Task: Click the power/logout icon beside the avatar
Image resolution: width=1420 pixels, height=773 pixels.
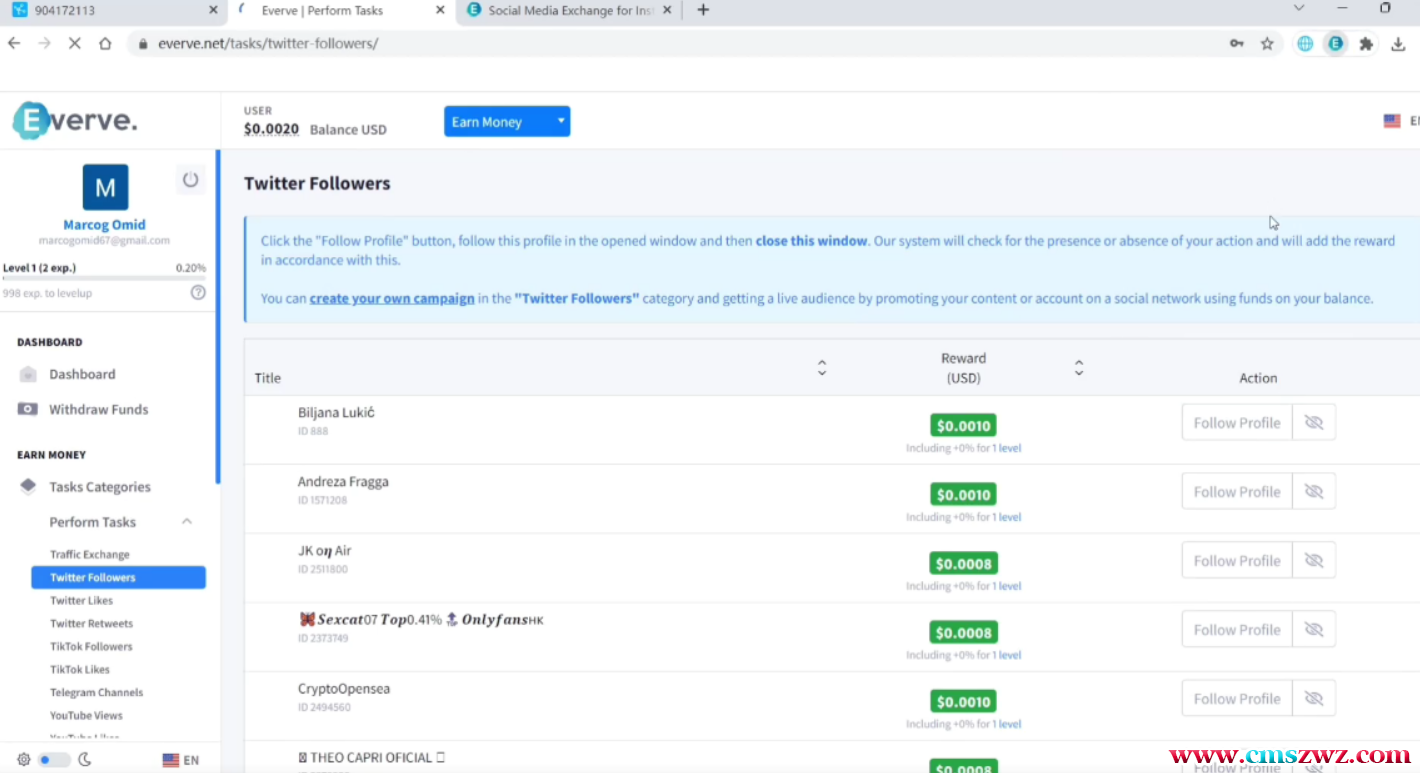Action: (x=190, y=180)
